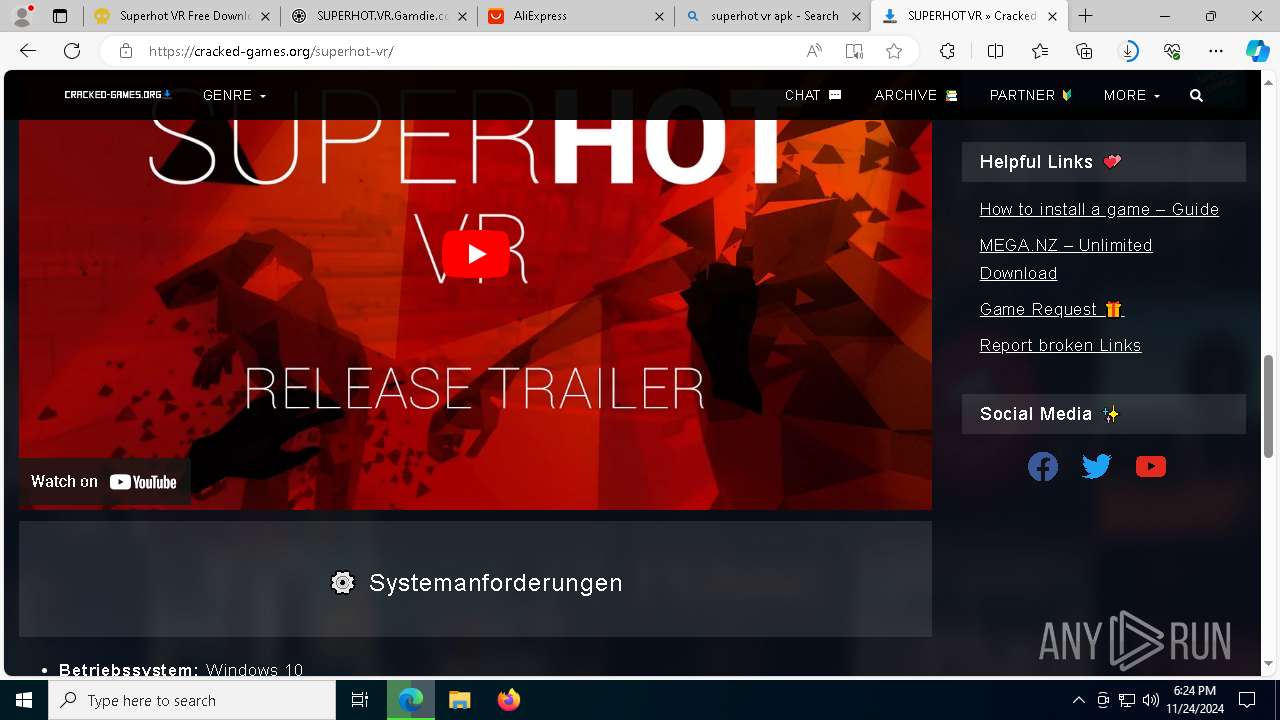This screenshot has height=720, width=1280.
Task: Switch to the AliExpress tab
Action: pyautogui.click(x=574, y=16)
